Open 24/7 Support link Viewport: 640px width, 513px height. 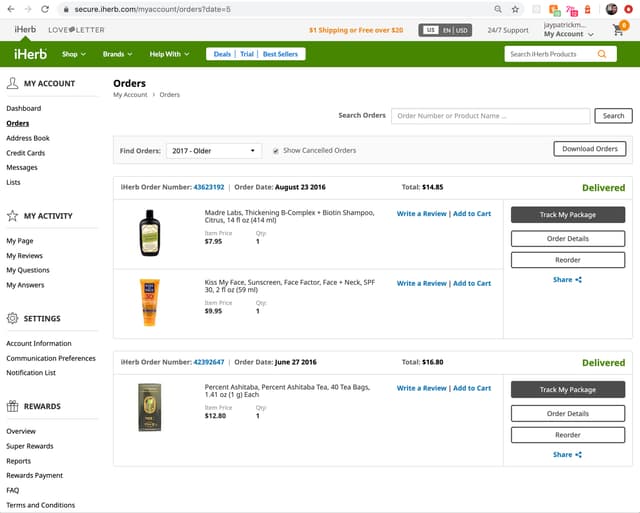point(508,30)
